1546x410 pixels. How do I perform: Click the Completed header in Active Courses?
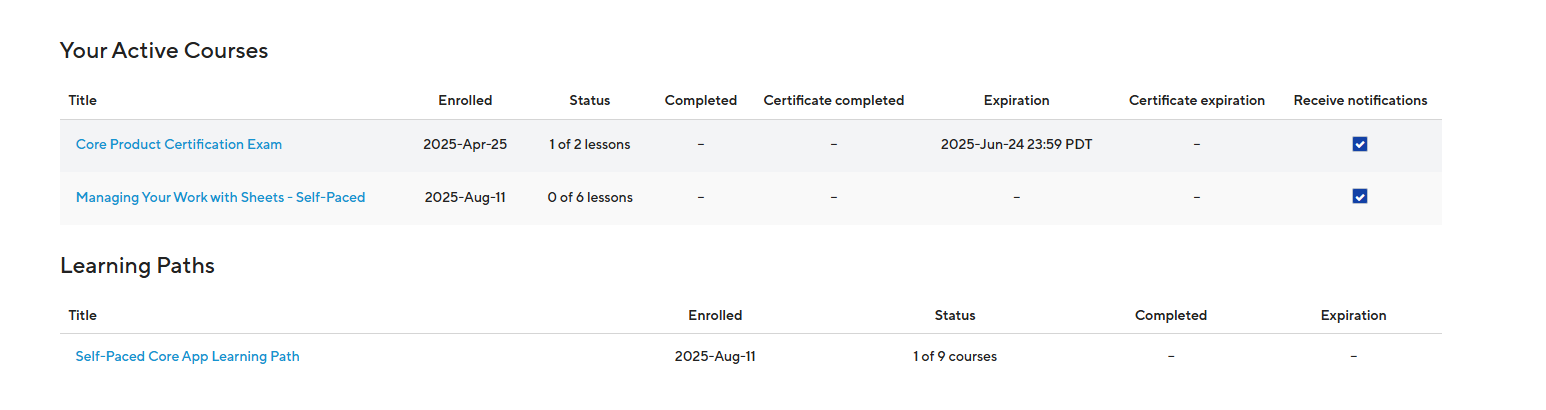[701, 100]
